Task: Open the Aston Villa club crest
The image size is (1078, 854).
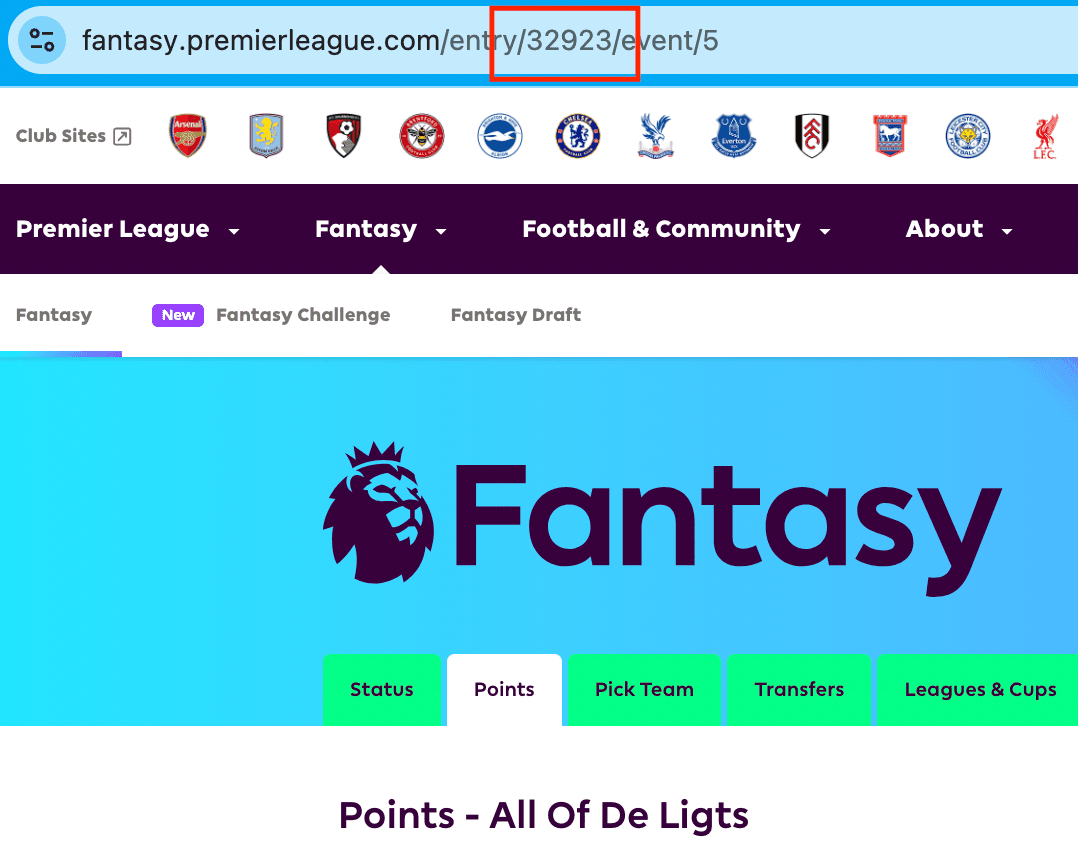Action: pos(266,135)
